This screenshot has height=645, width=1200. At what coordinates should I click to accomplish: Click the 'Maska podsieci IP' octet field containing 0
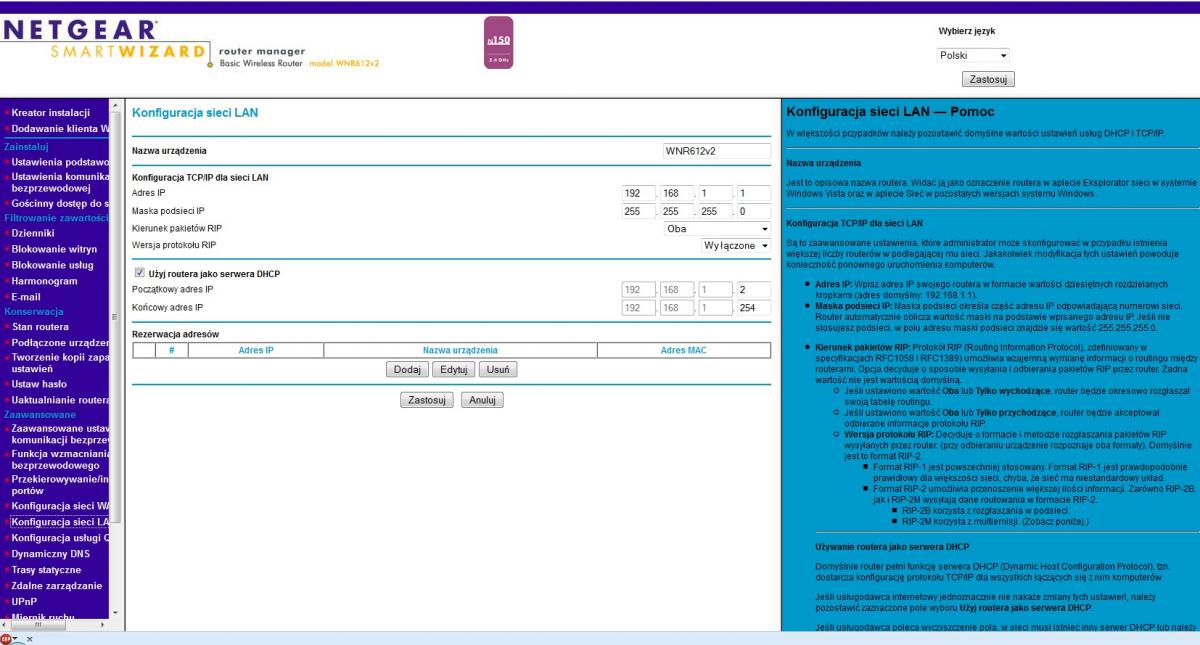753,210
